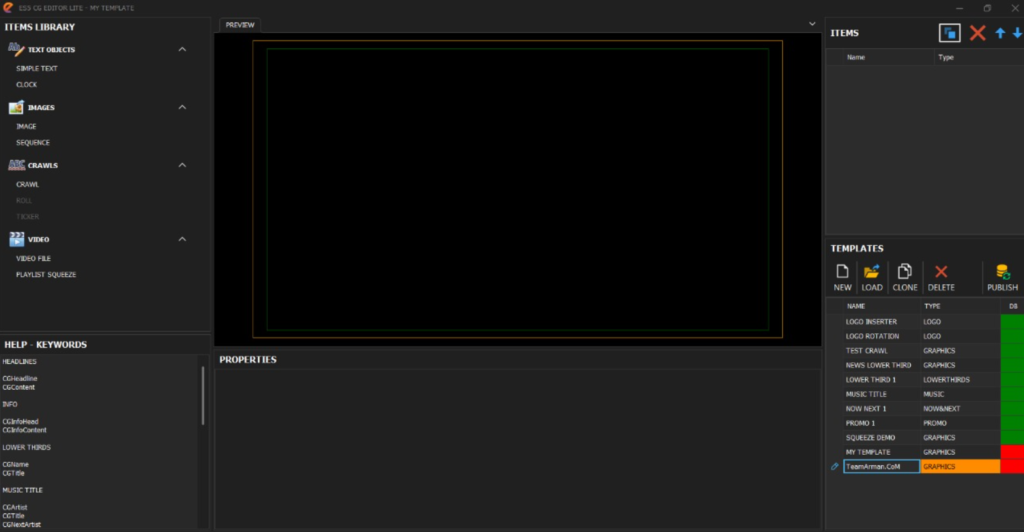Click the Load template folder icon
1024x532 pixels.
pos(871,272)
